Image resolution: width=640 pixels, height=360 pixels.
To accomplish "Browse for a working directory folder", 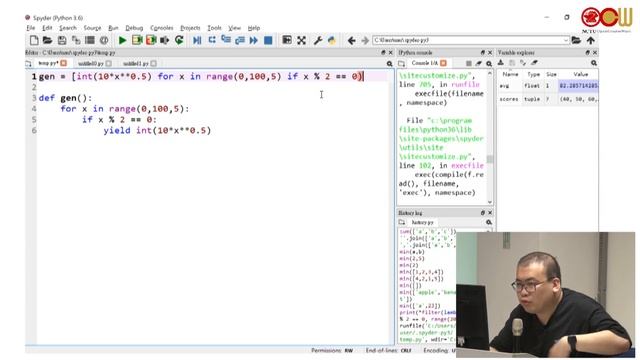I will coord(576,40).
